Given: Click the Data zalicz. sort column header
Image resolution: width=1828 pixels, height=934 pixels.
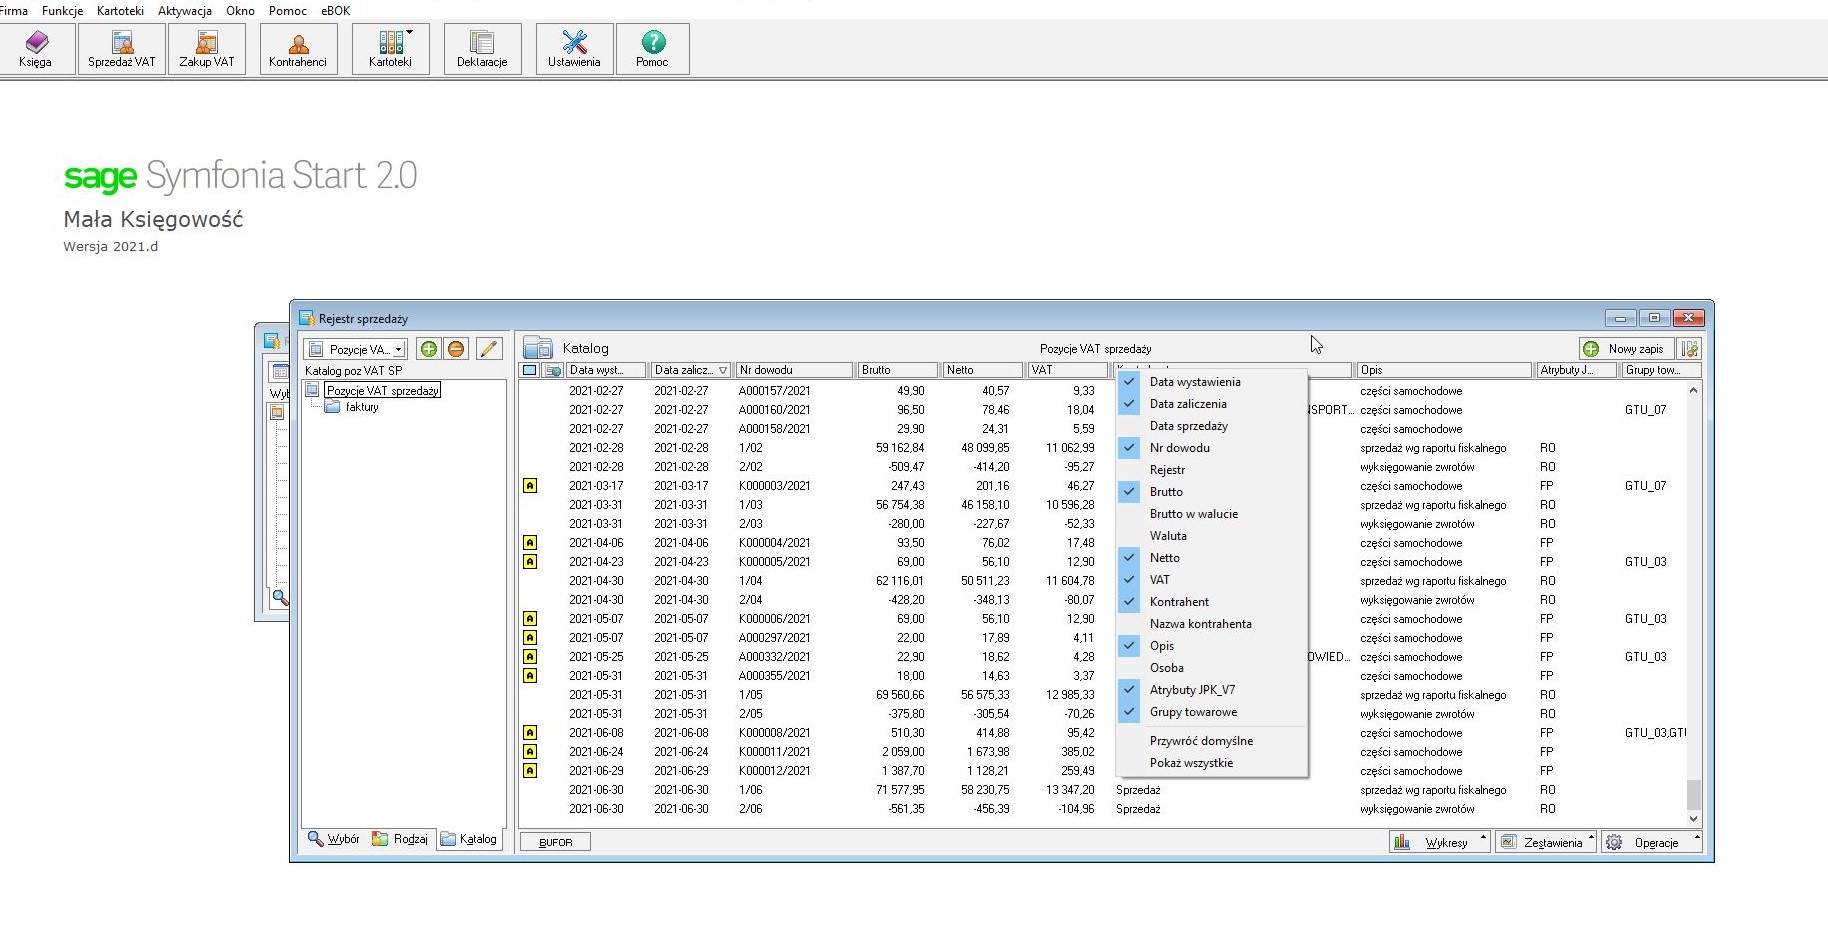Looking at the screenshot, I should tap(691, 370).
